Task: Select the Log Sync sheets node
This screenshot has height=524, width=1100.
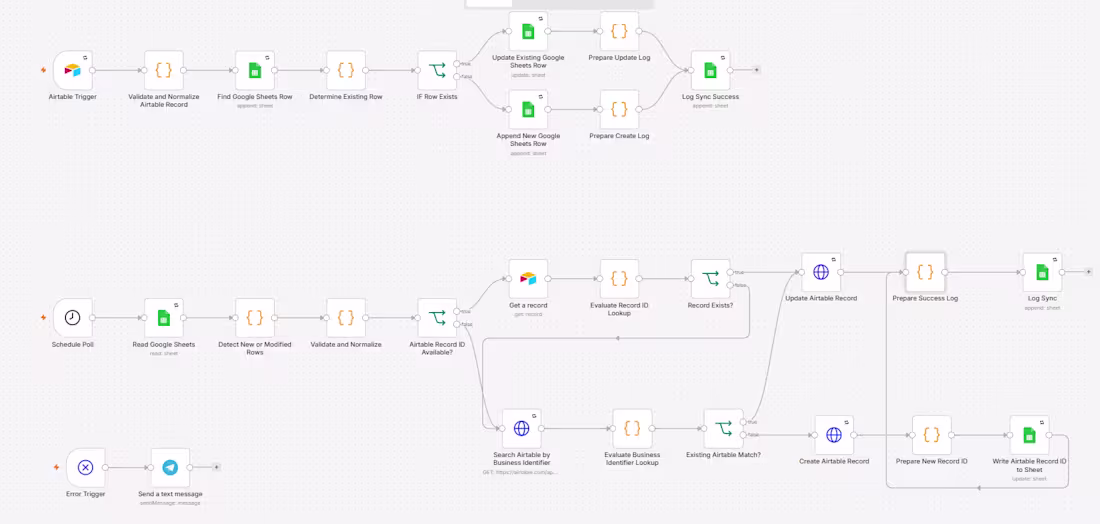Action: tap(1042, 272)
